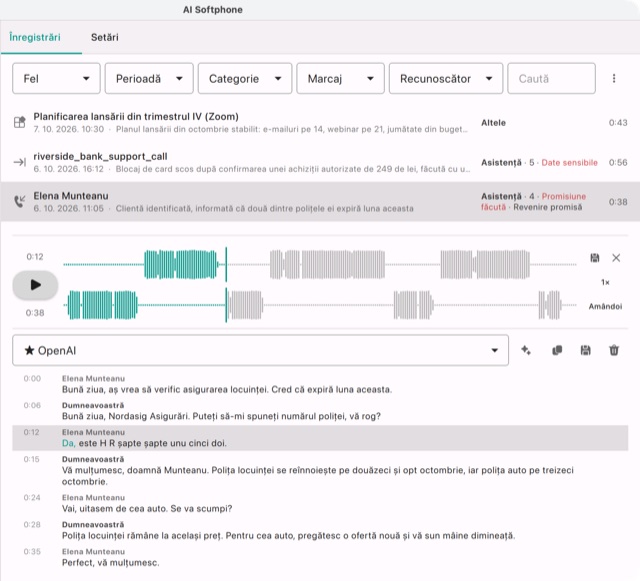Open the three-dot more options menu

(613, 78)
